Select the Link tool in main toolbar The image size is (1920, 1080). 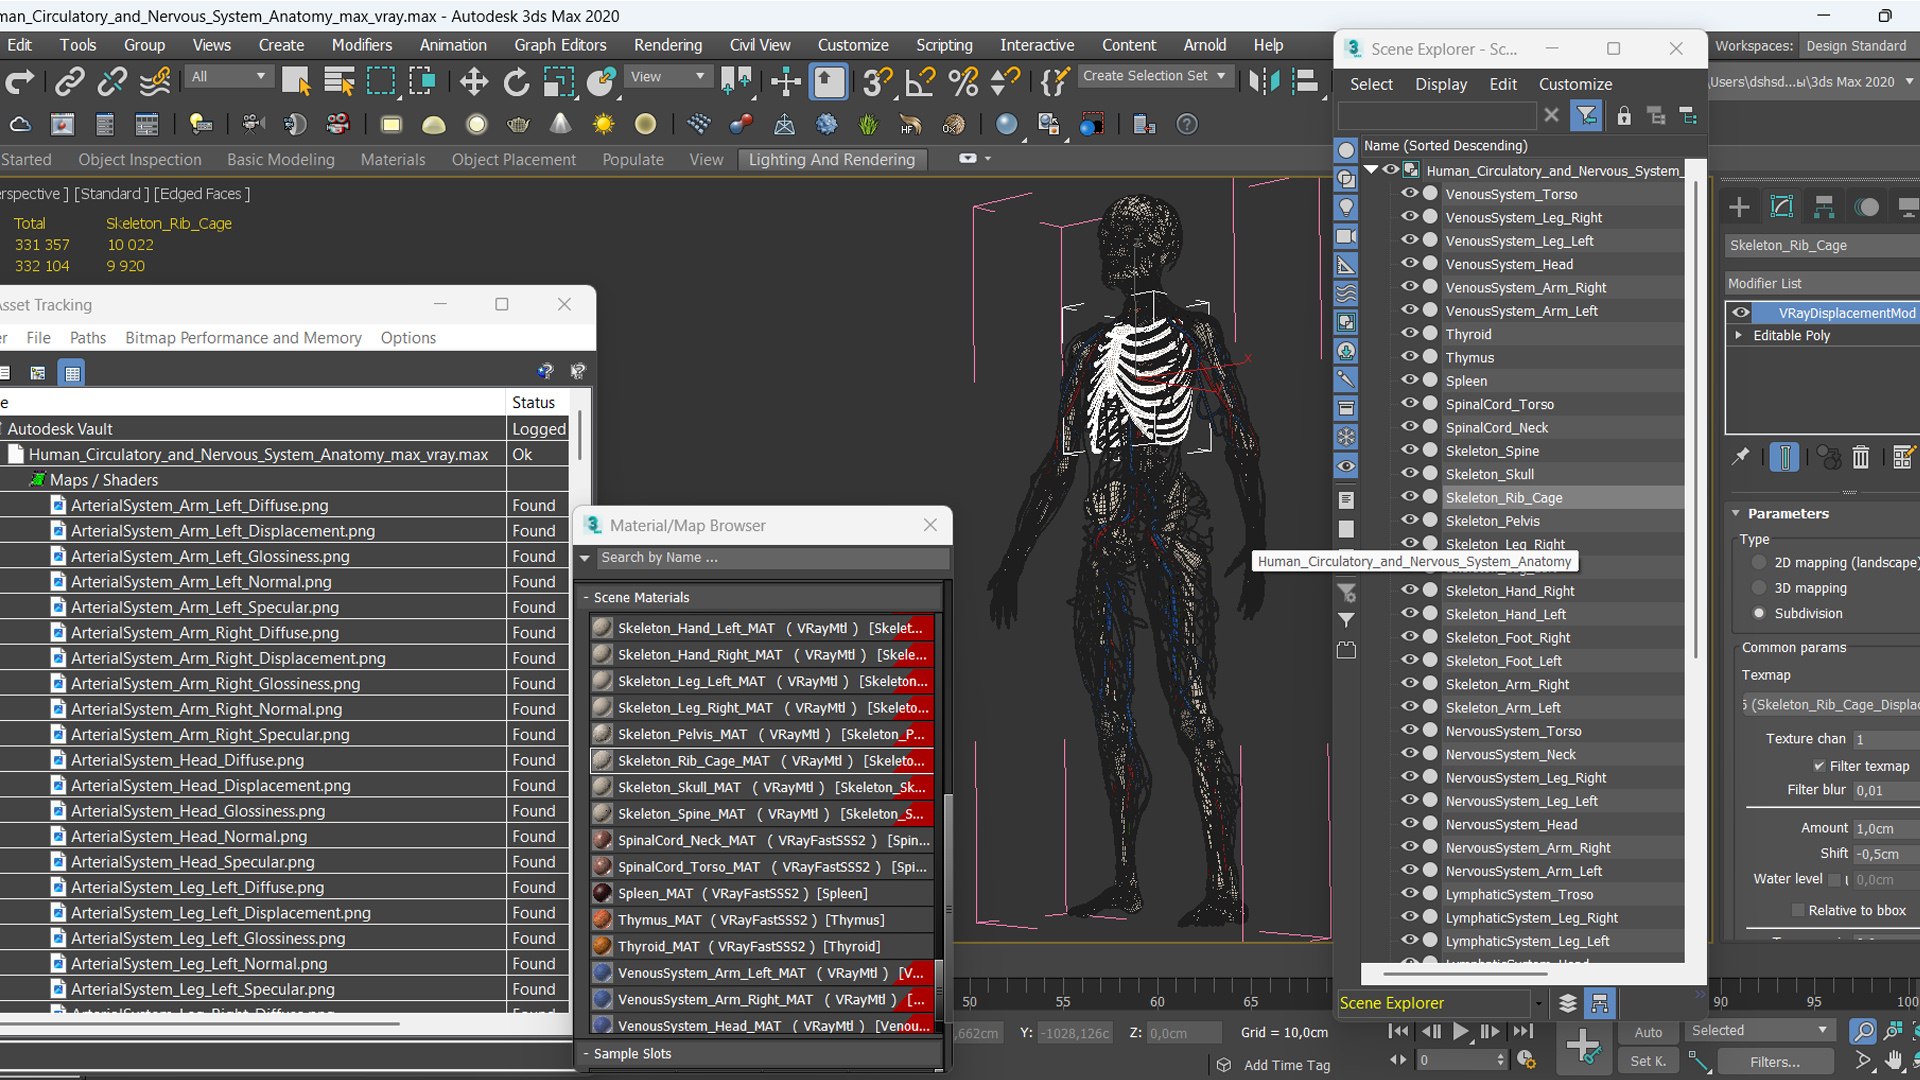[69, 81]
